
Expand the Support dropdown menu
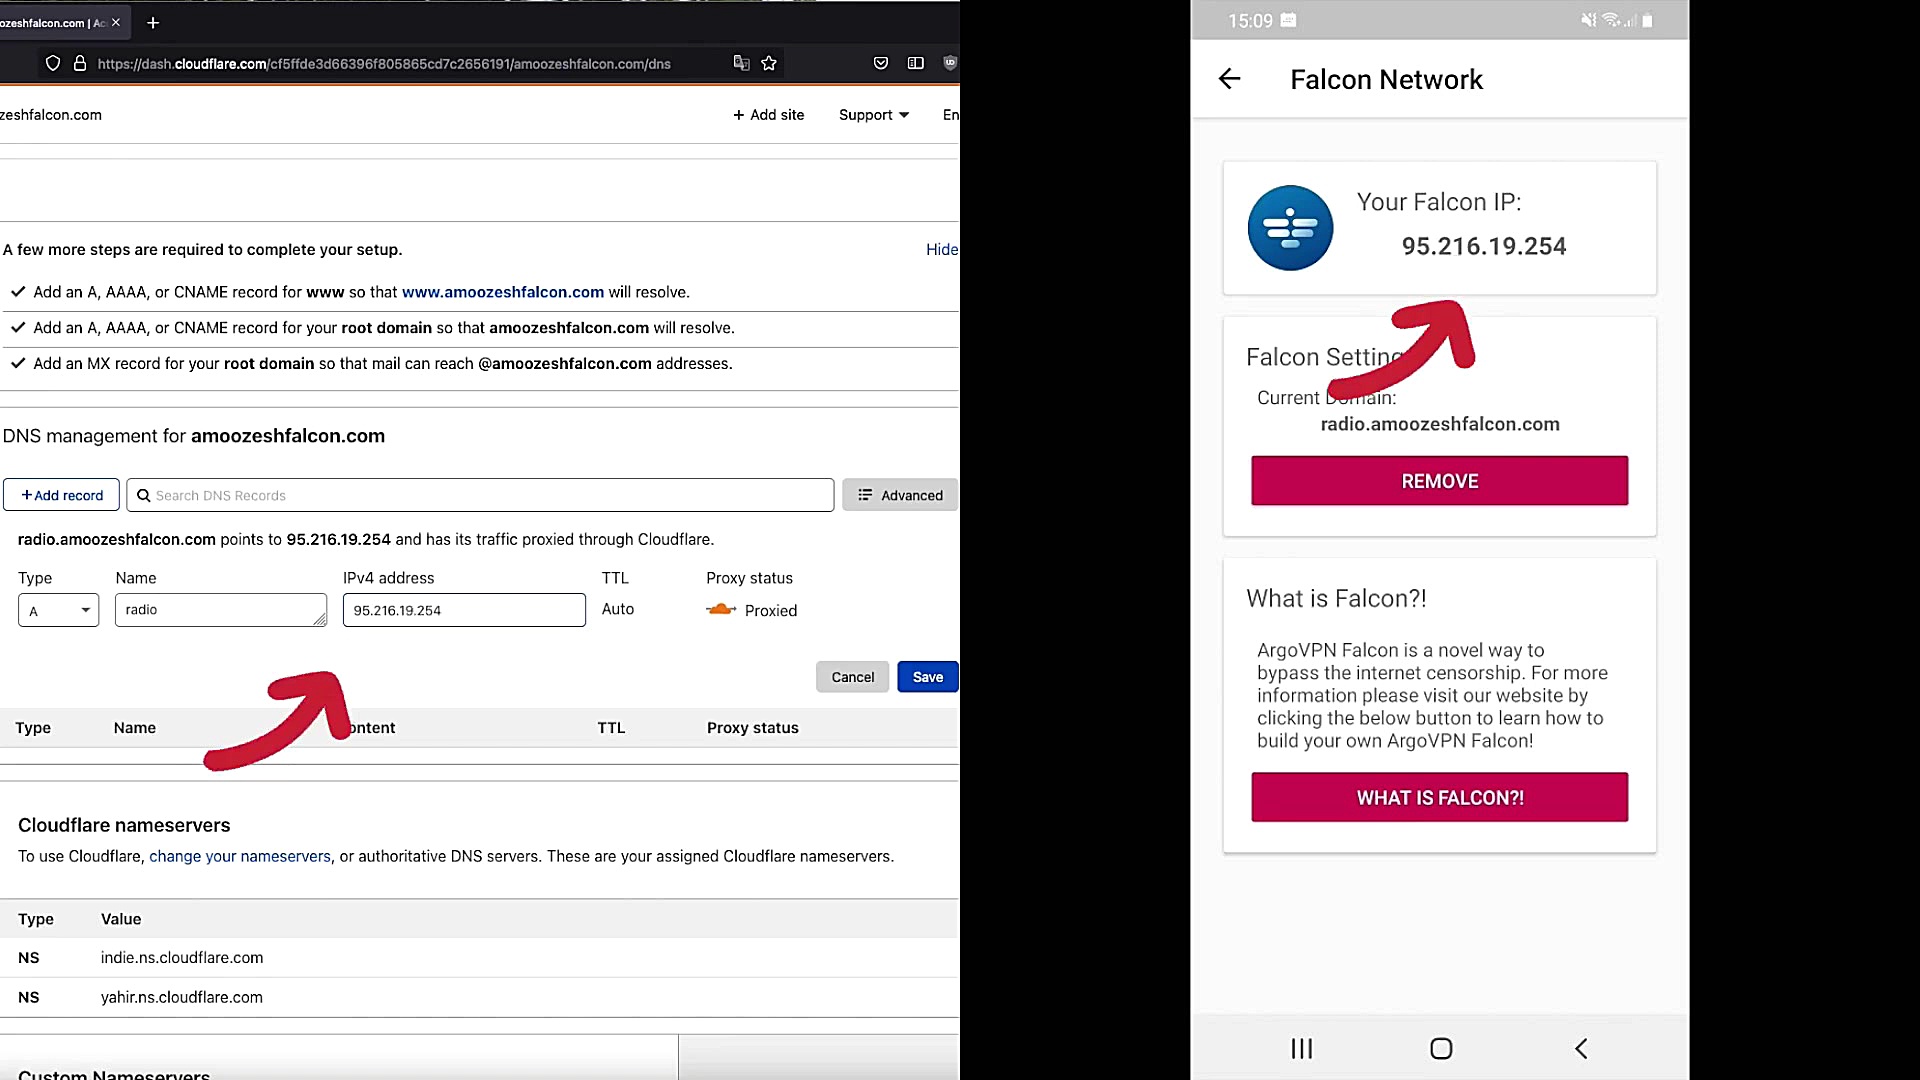point(874,115)
